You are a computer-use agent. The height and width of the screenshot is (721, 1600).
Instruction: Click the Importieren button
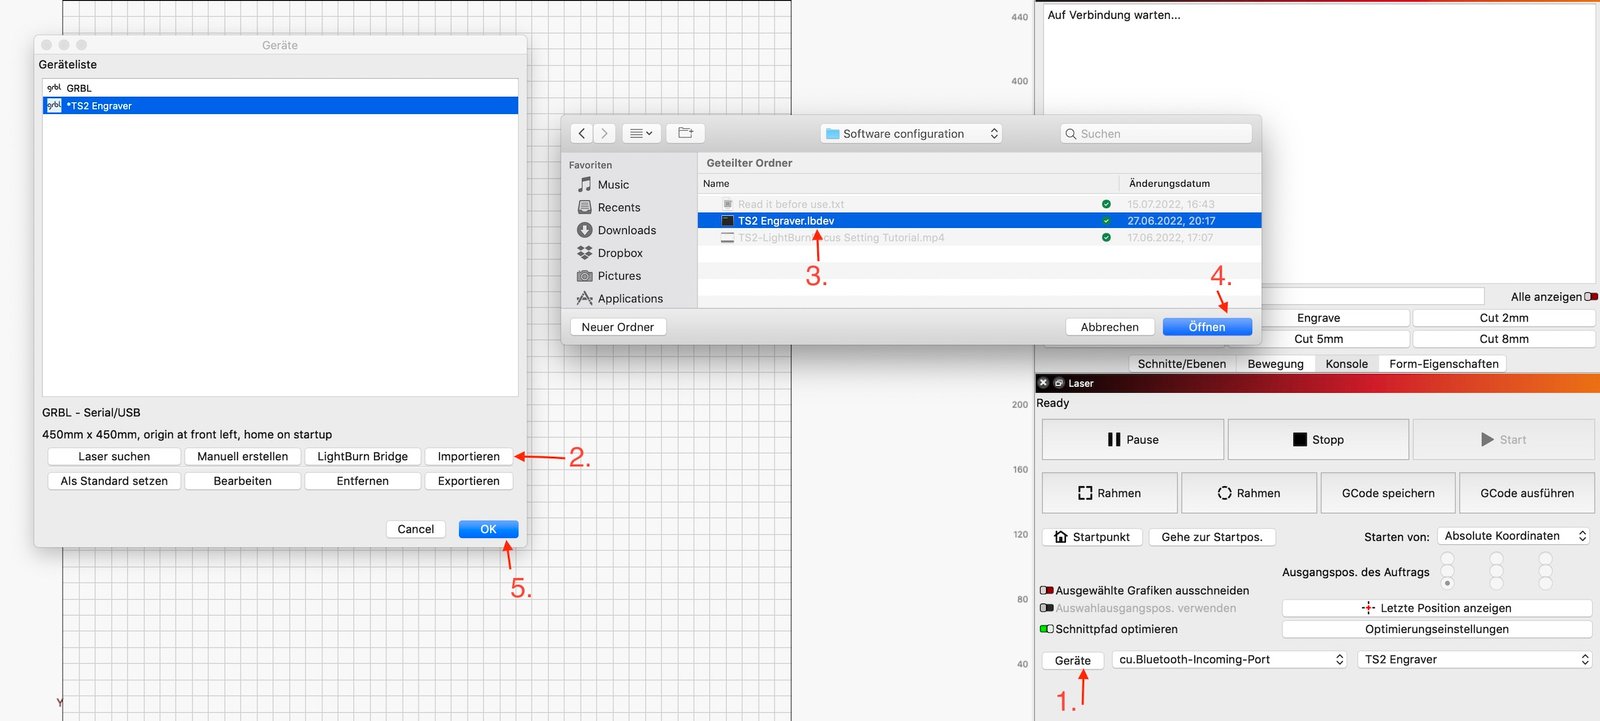click(x=468, y=457)
